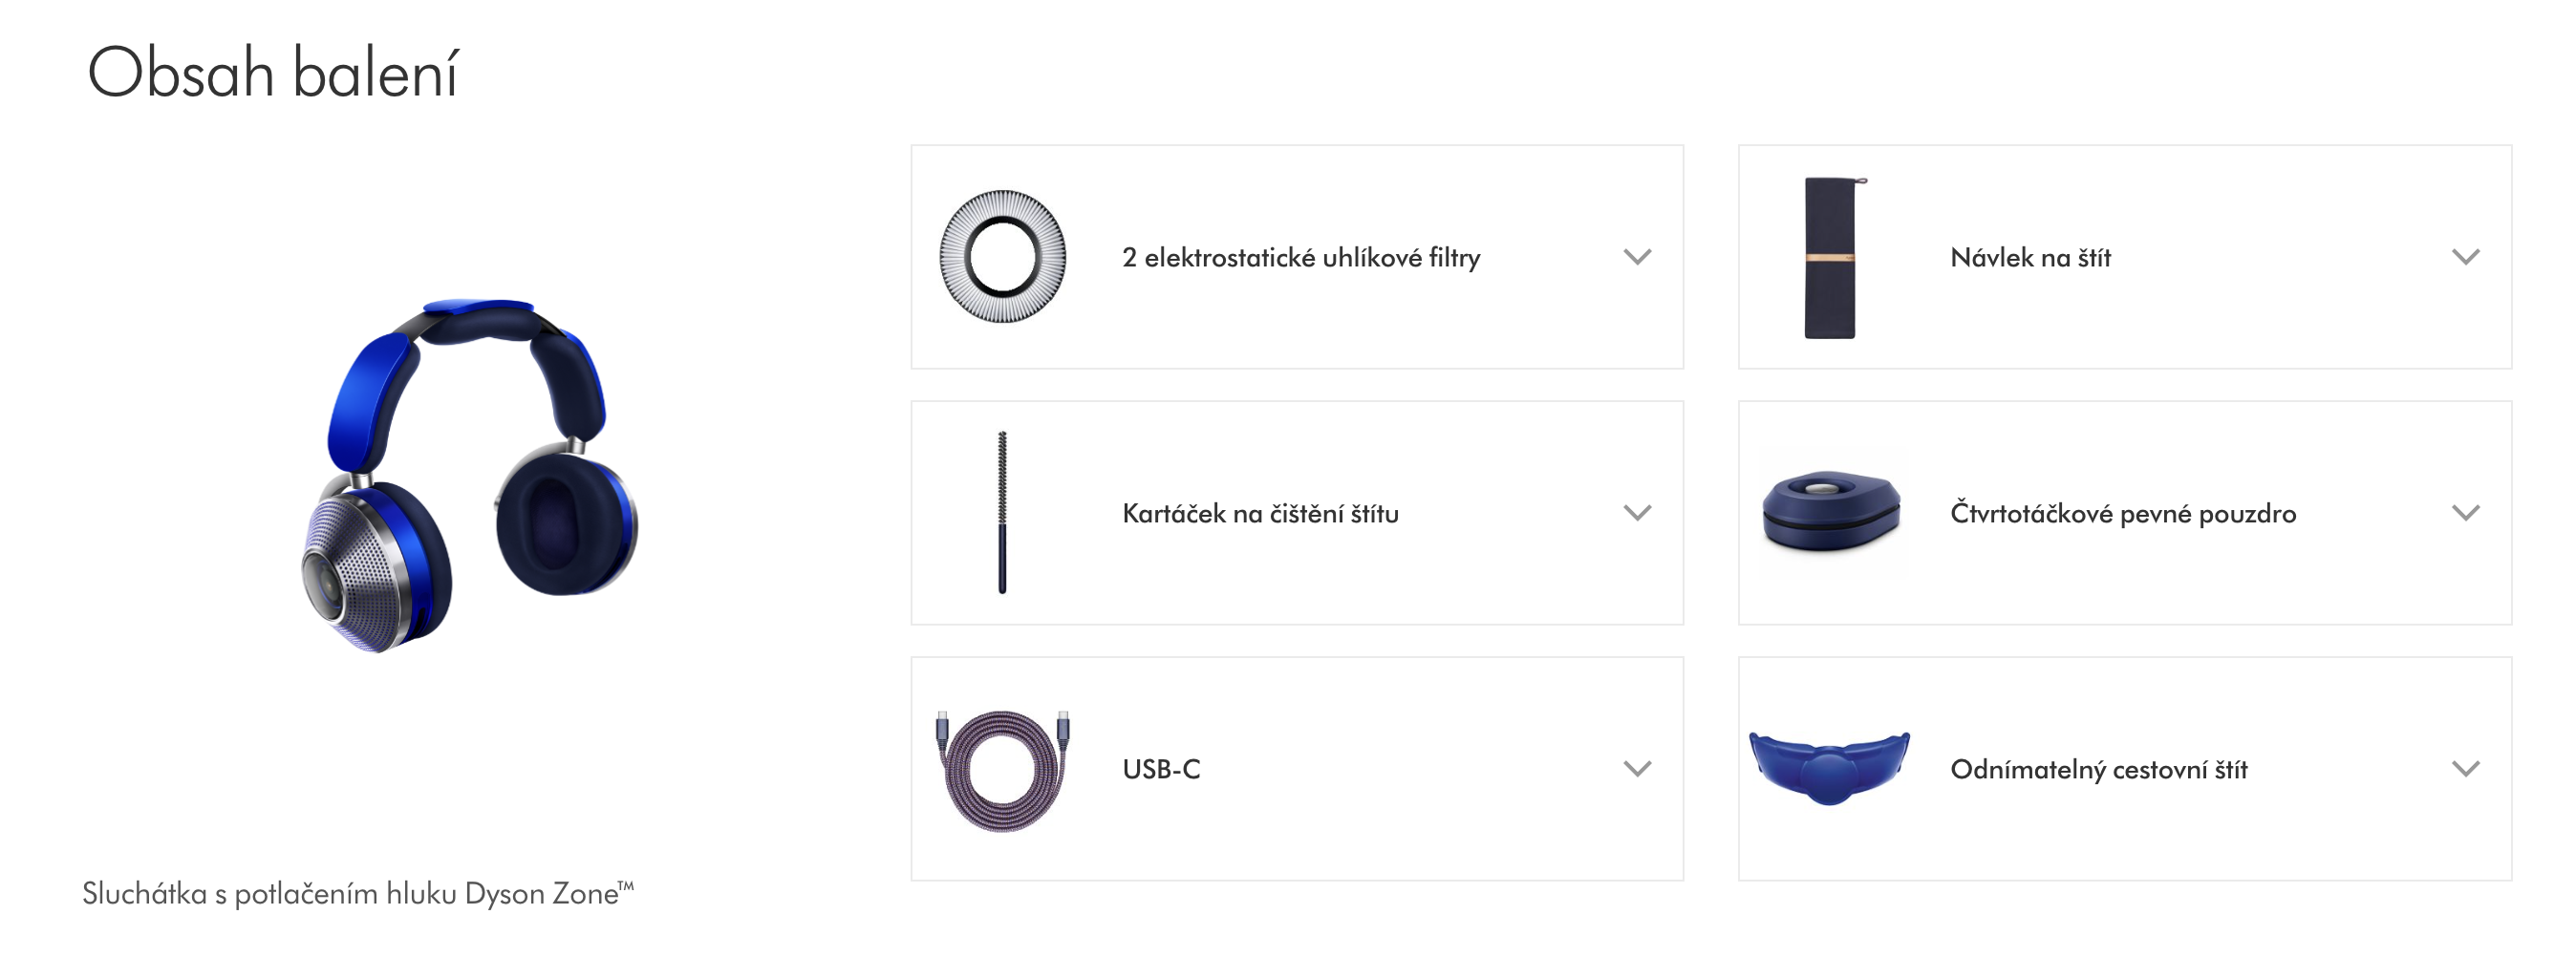
Task: Click the Dyson Zone headphones product image
Action: coord(470,476)
